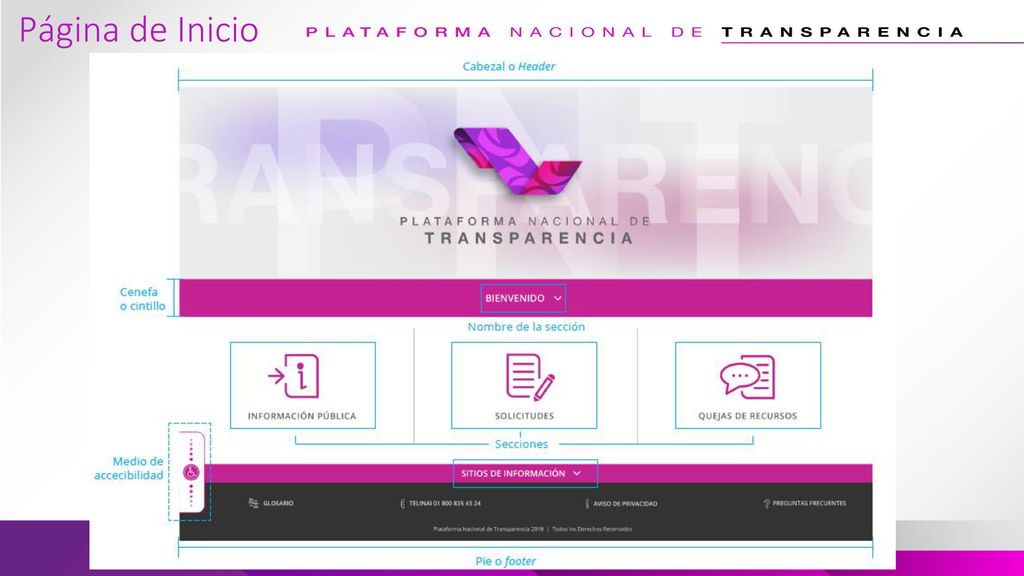Click the 'Nombre de la sección' annotation text
The image size is (1024, 576).
[x=526, y=327]
